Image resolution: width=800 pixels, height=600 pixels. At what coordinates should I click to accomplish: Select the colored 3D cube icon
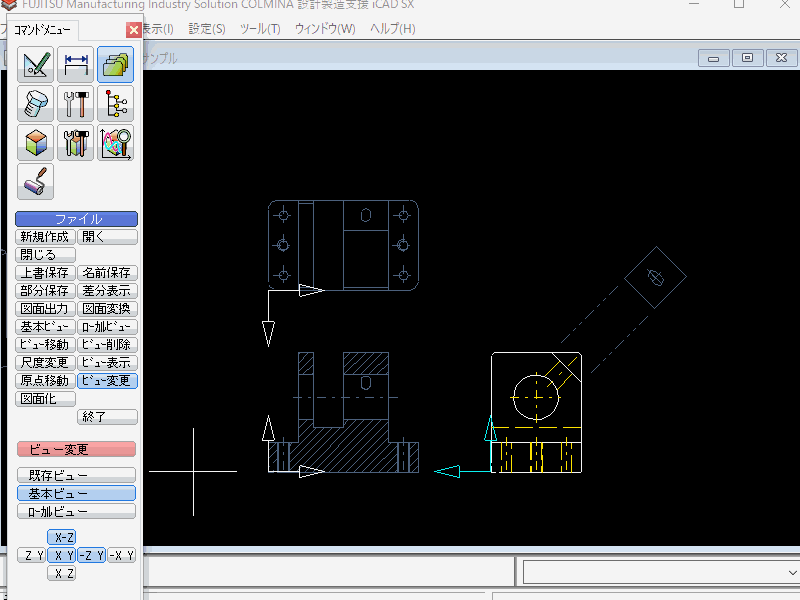pos(36,143)
